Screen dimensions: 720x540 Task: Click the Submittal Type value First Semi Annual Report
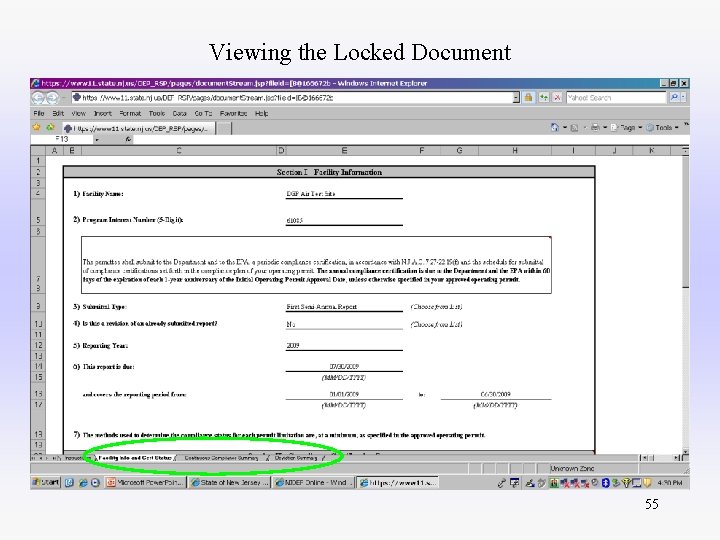(x=344, y=307)
